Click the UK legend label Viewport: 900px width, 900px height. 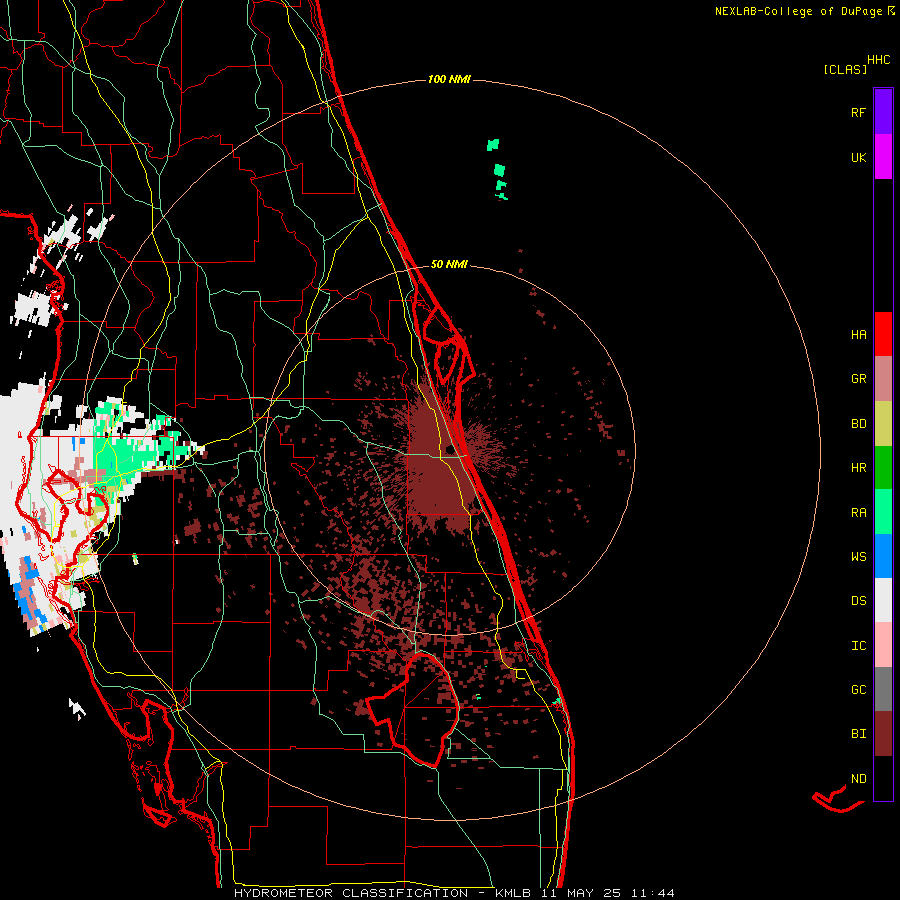pos(858,157)
